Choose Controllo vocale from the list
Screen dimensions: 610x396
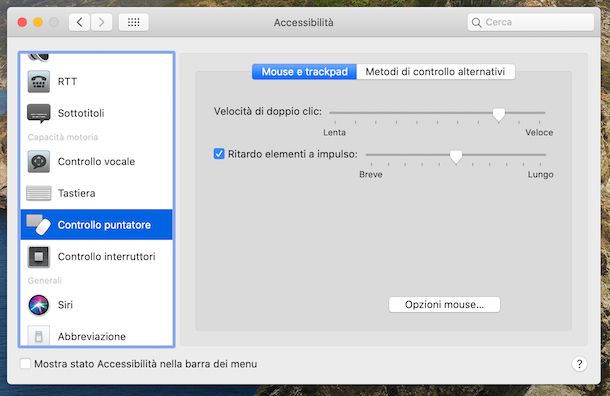point(96,161)
